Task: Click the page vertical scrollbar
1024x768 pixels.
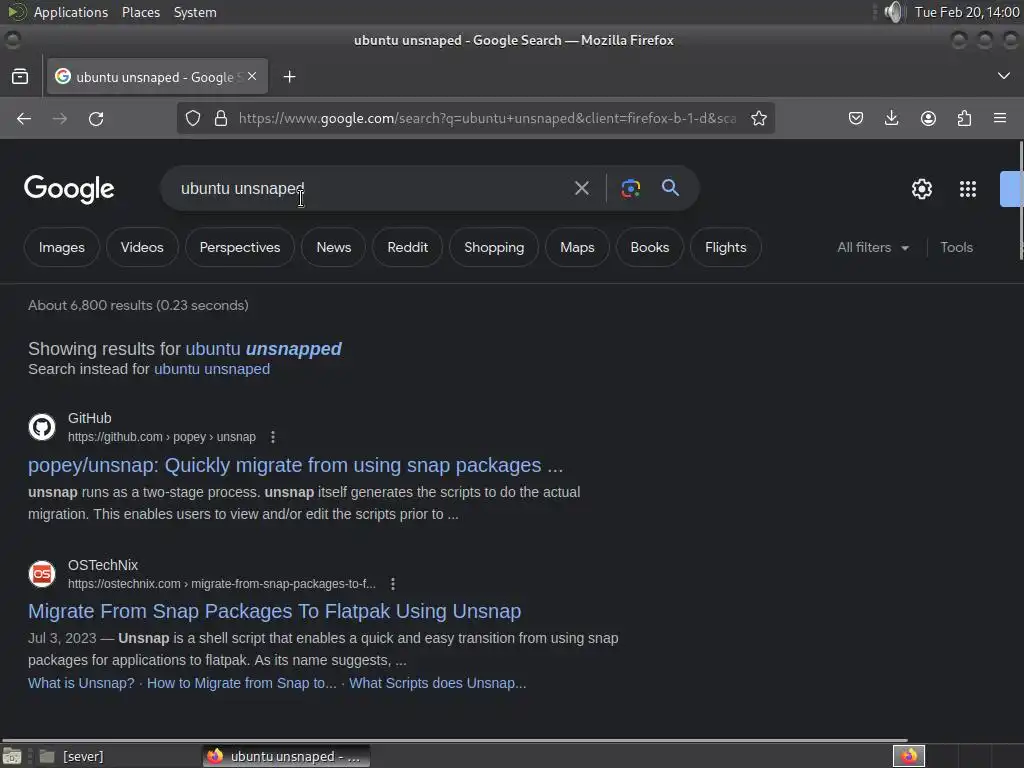Action: 1020,200
